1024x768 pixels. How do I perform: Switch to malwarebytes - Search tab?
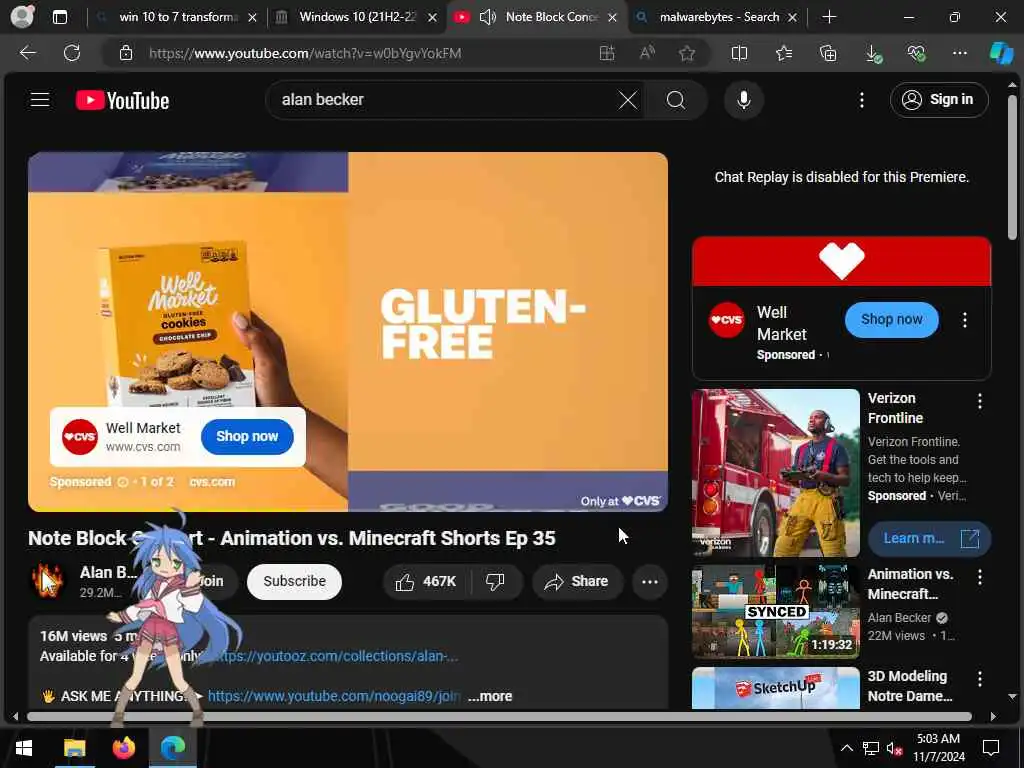click(719, 17)
